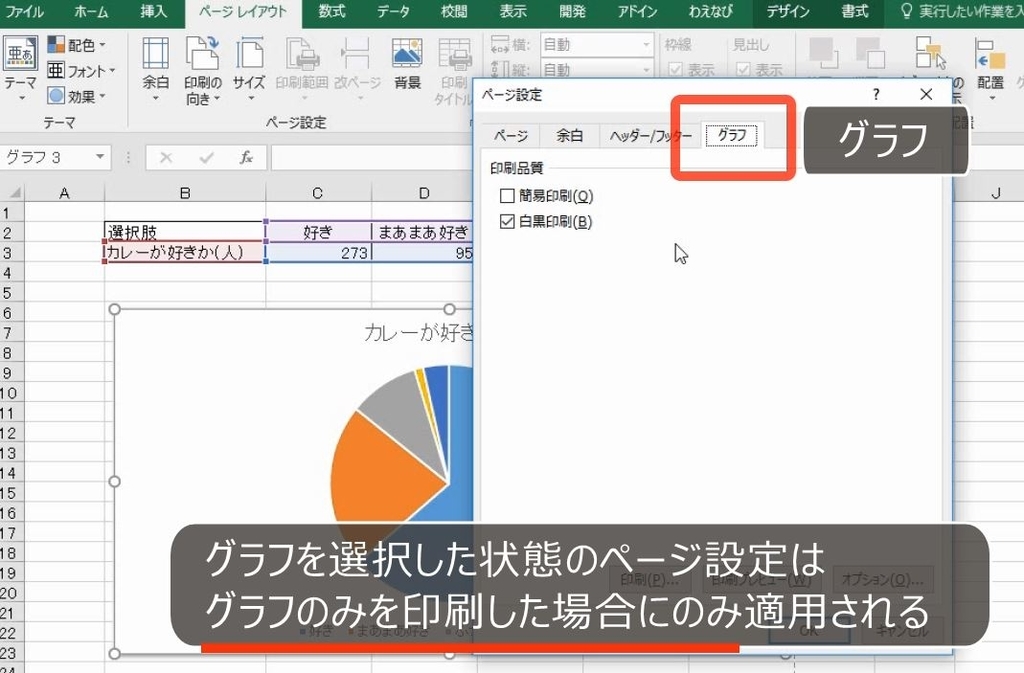Open the アドイン ribbon tab
Viewport: 1024px width, 673px height.
(637, 12)
